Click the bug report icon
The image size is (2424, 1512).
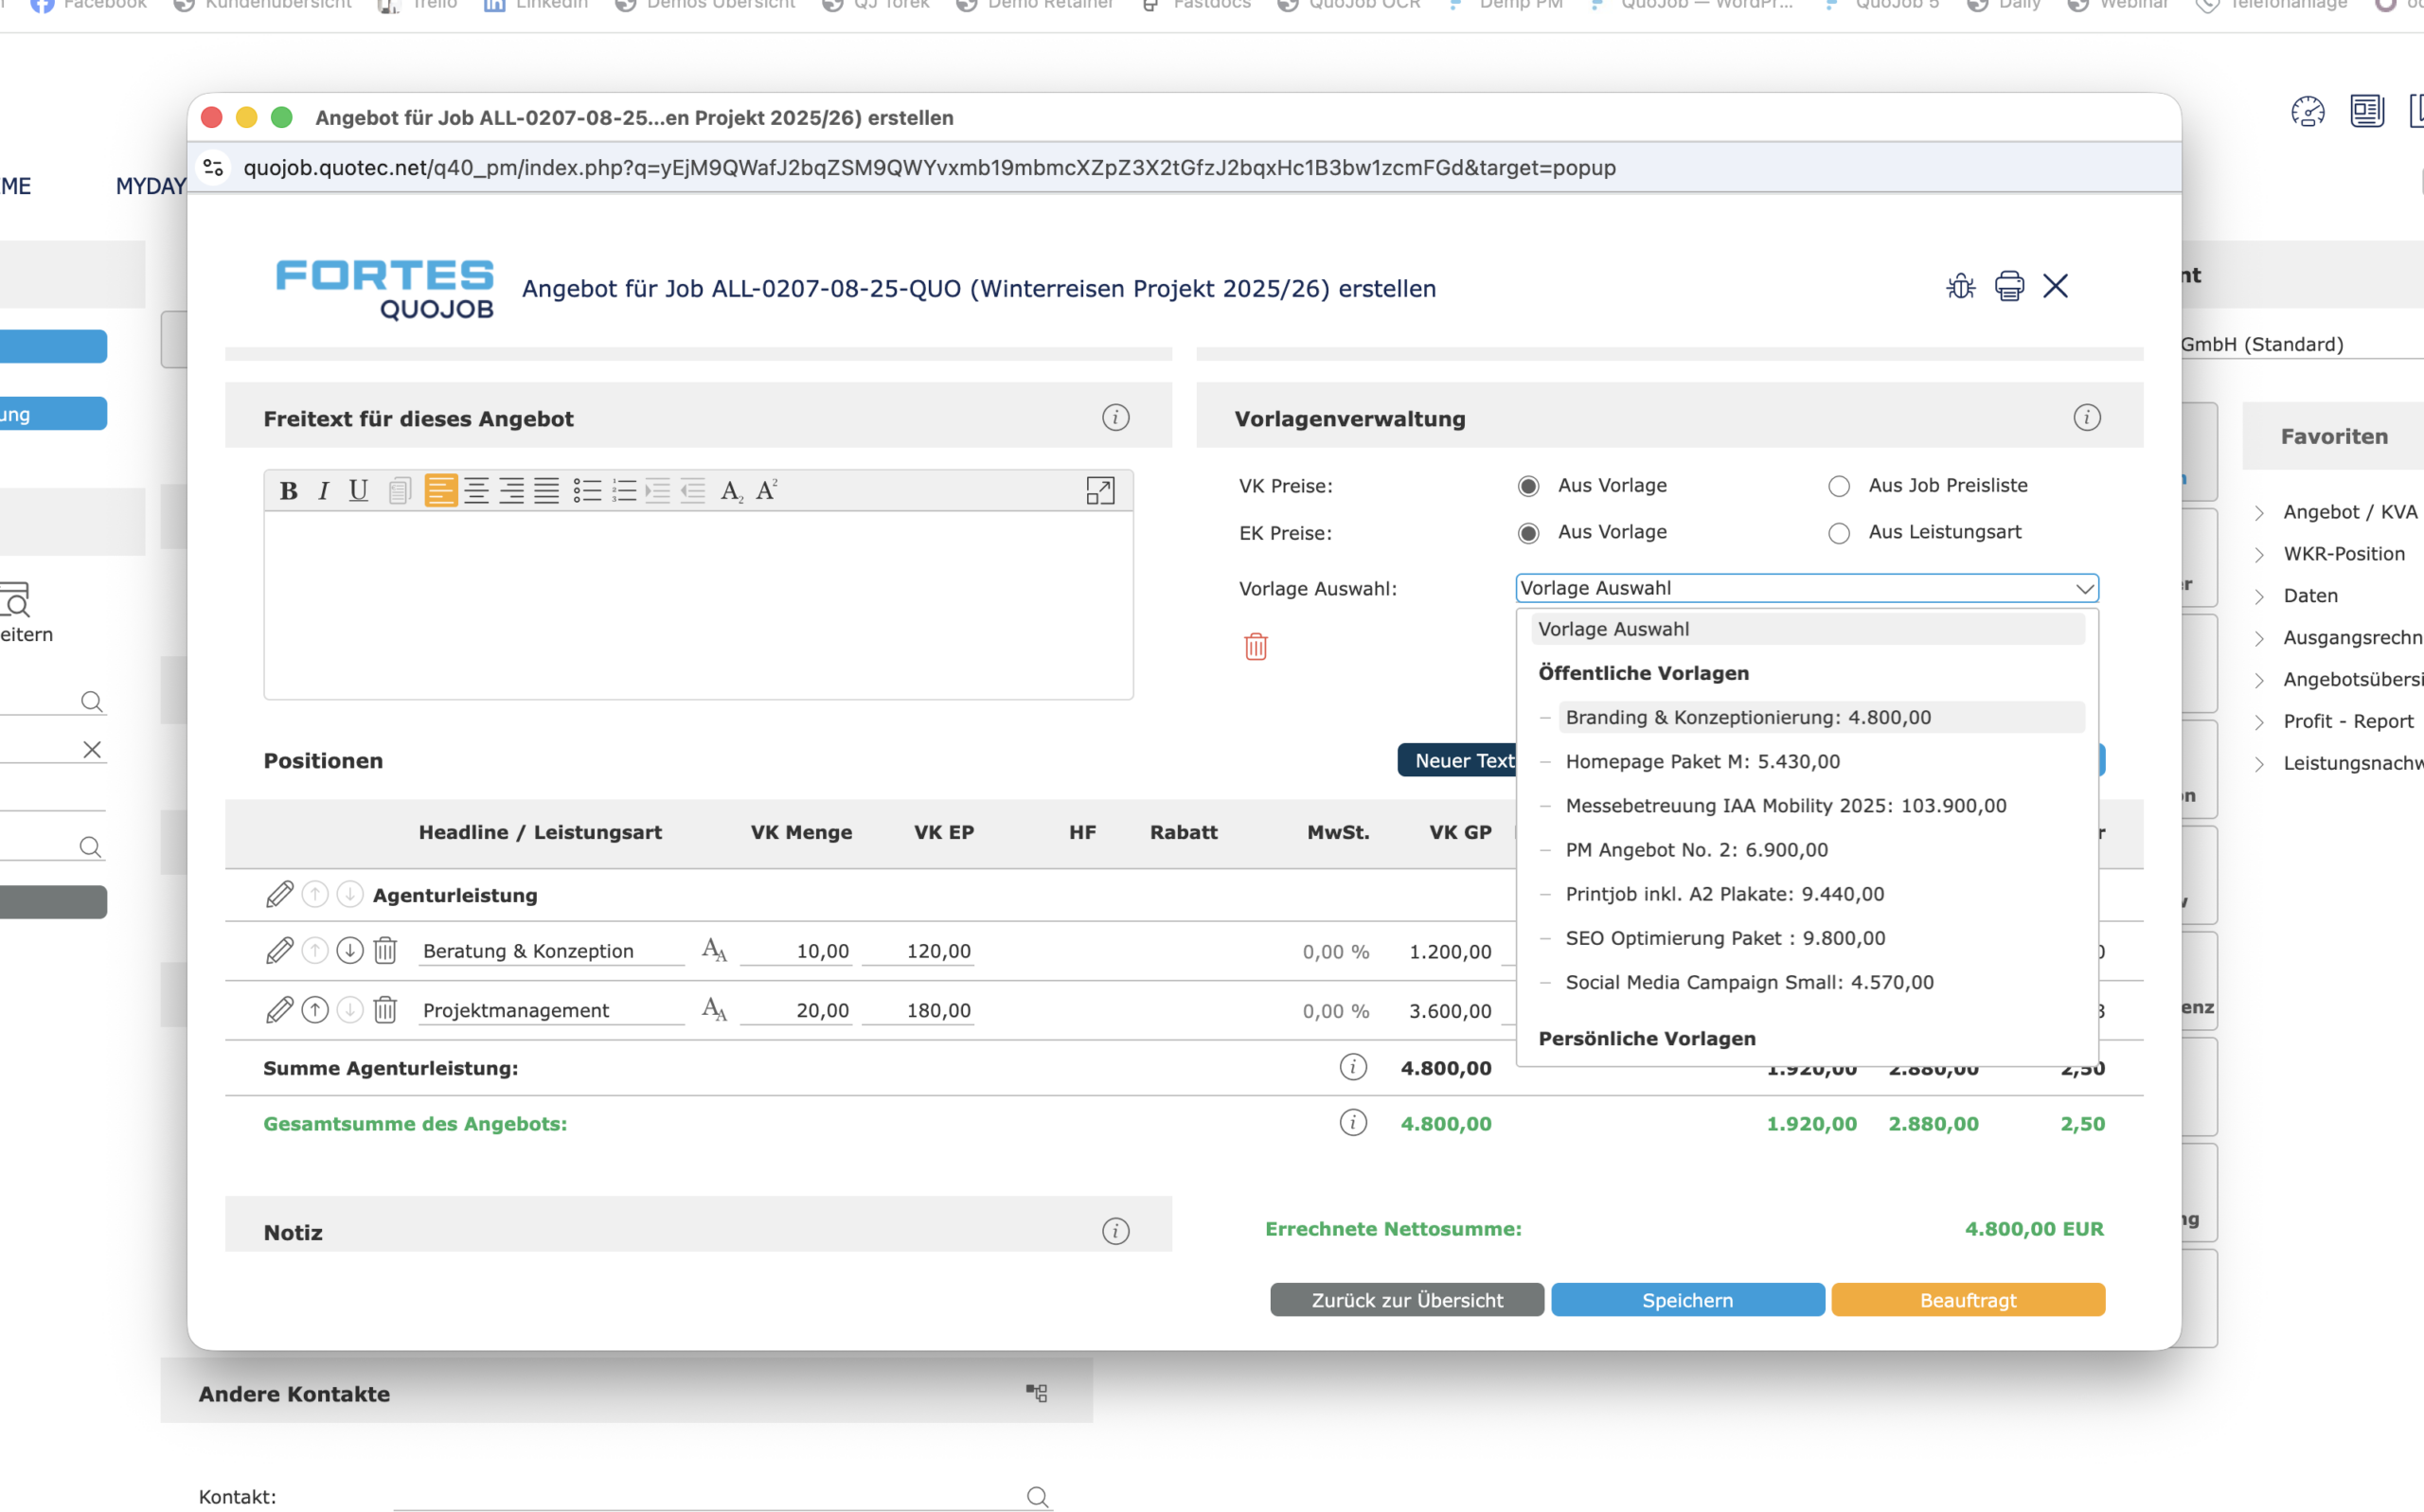(x=1961, y=286)
